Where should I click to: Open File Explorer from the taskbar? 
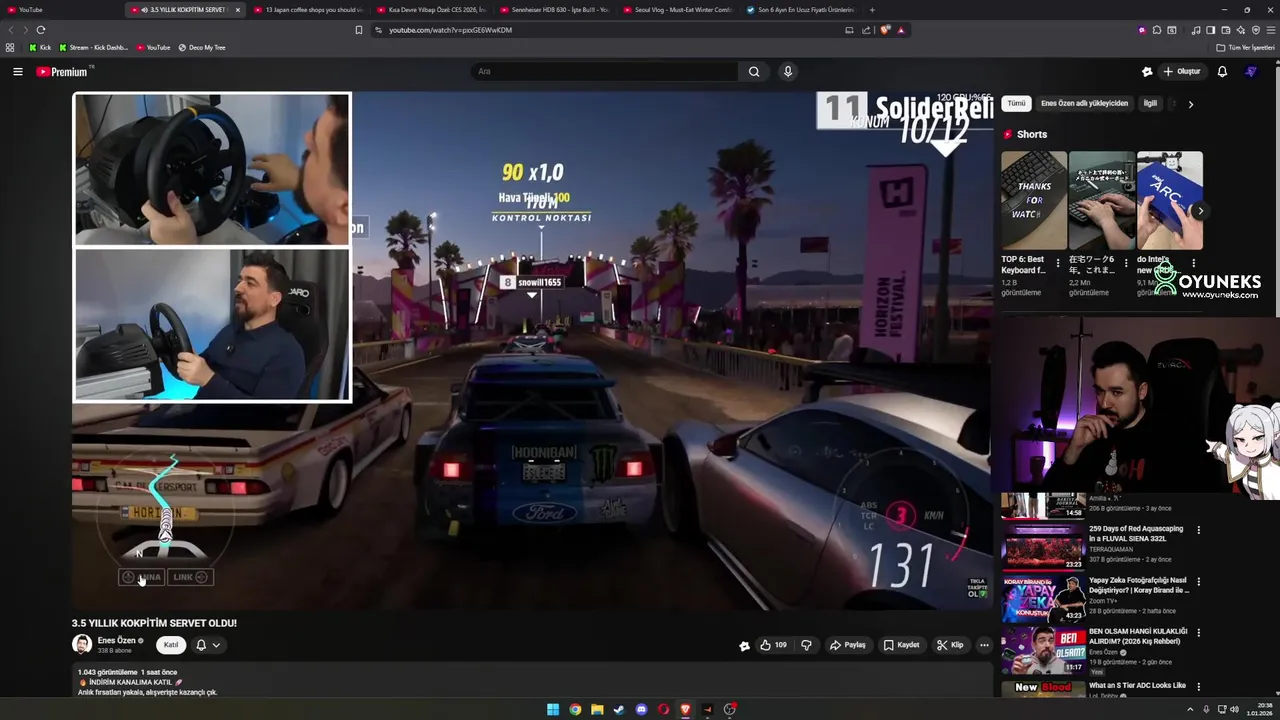(597, 709)
